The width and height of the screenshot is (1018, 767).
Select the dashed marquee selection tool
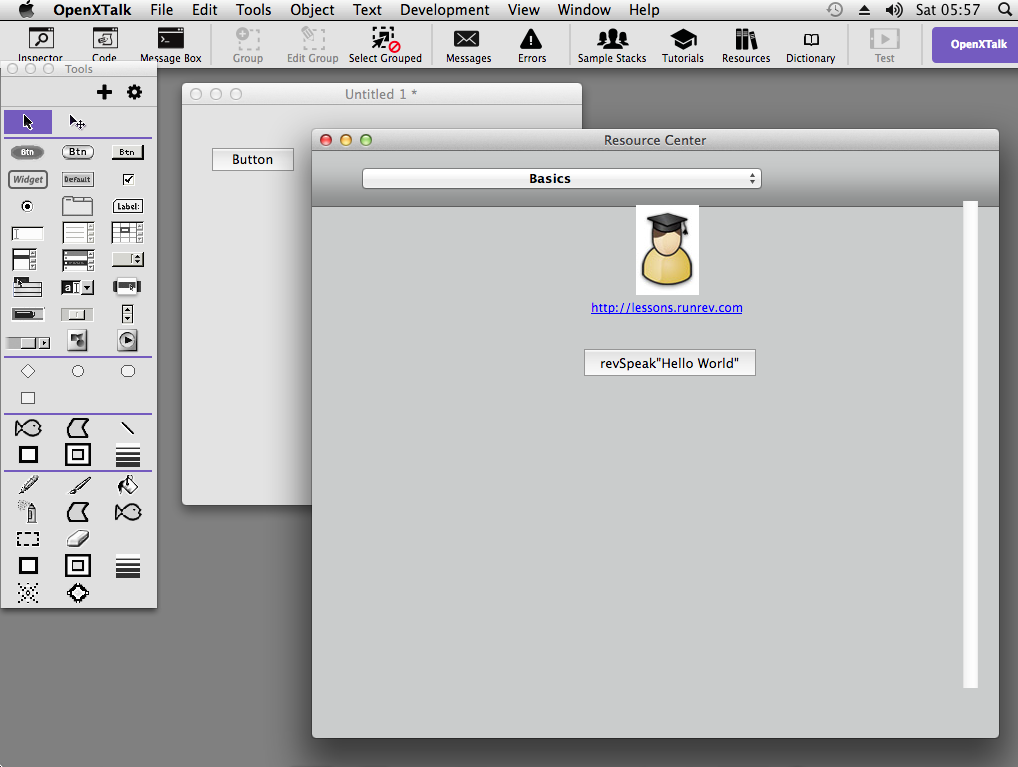click(x=28, y=539)
